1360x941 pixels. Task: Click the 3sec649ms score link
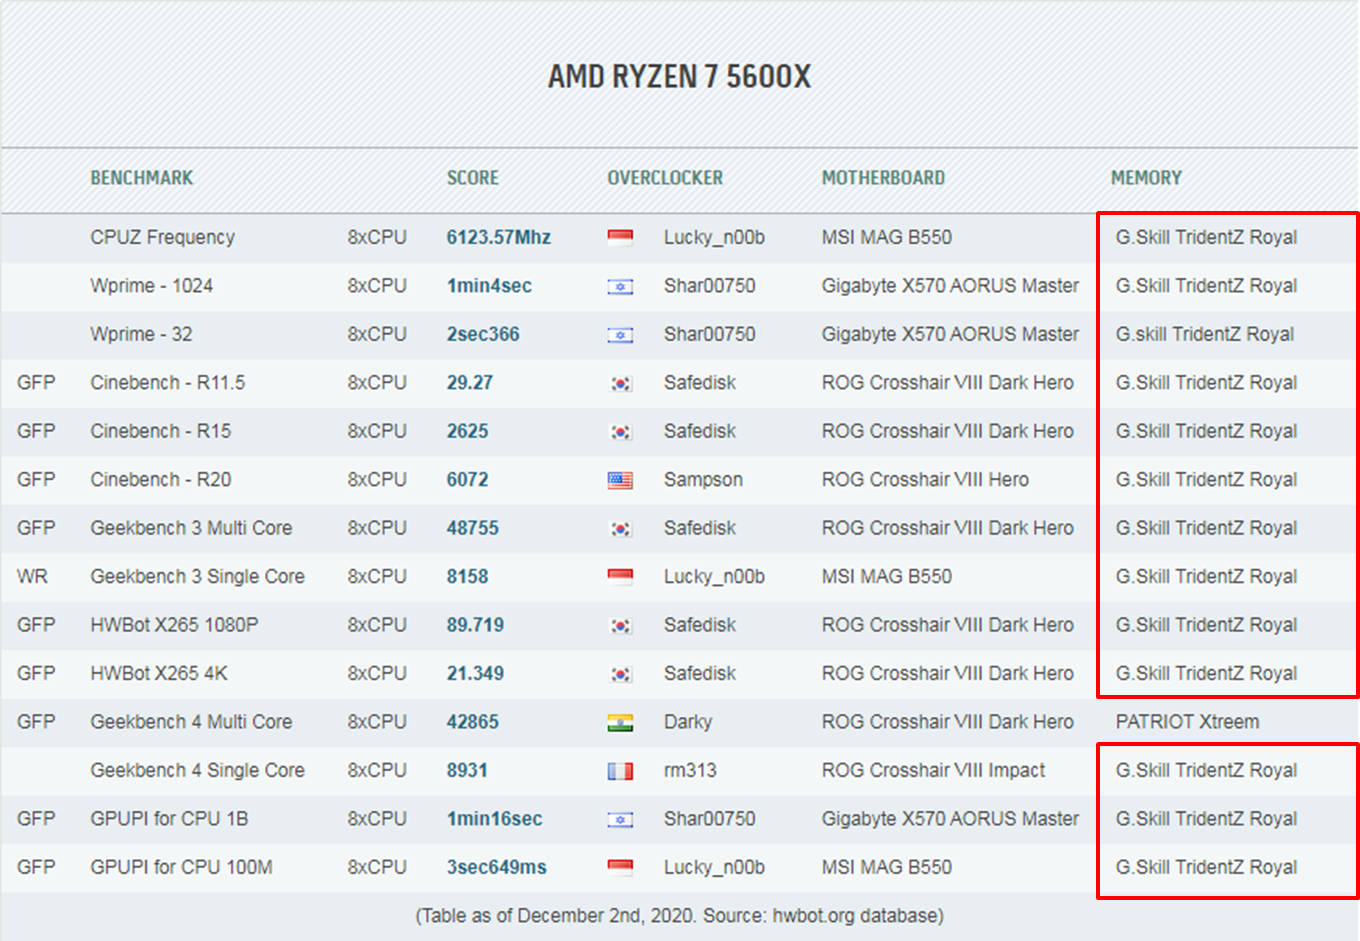pyautogui.click(x=496, y=868)
